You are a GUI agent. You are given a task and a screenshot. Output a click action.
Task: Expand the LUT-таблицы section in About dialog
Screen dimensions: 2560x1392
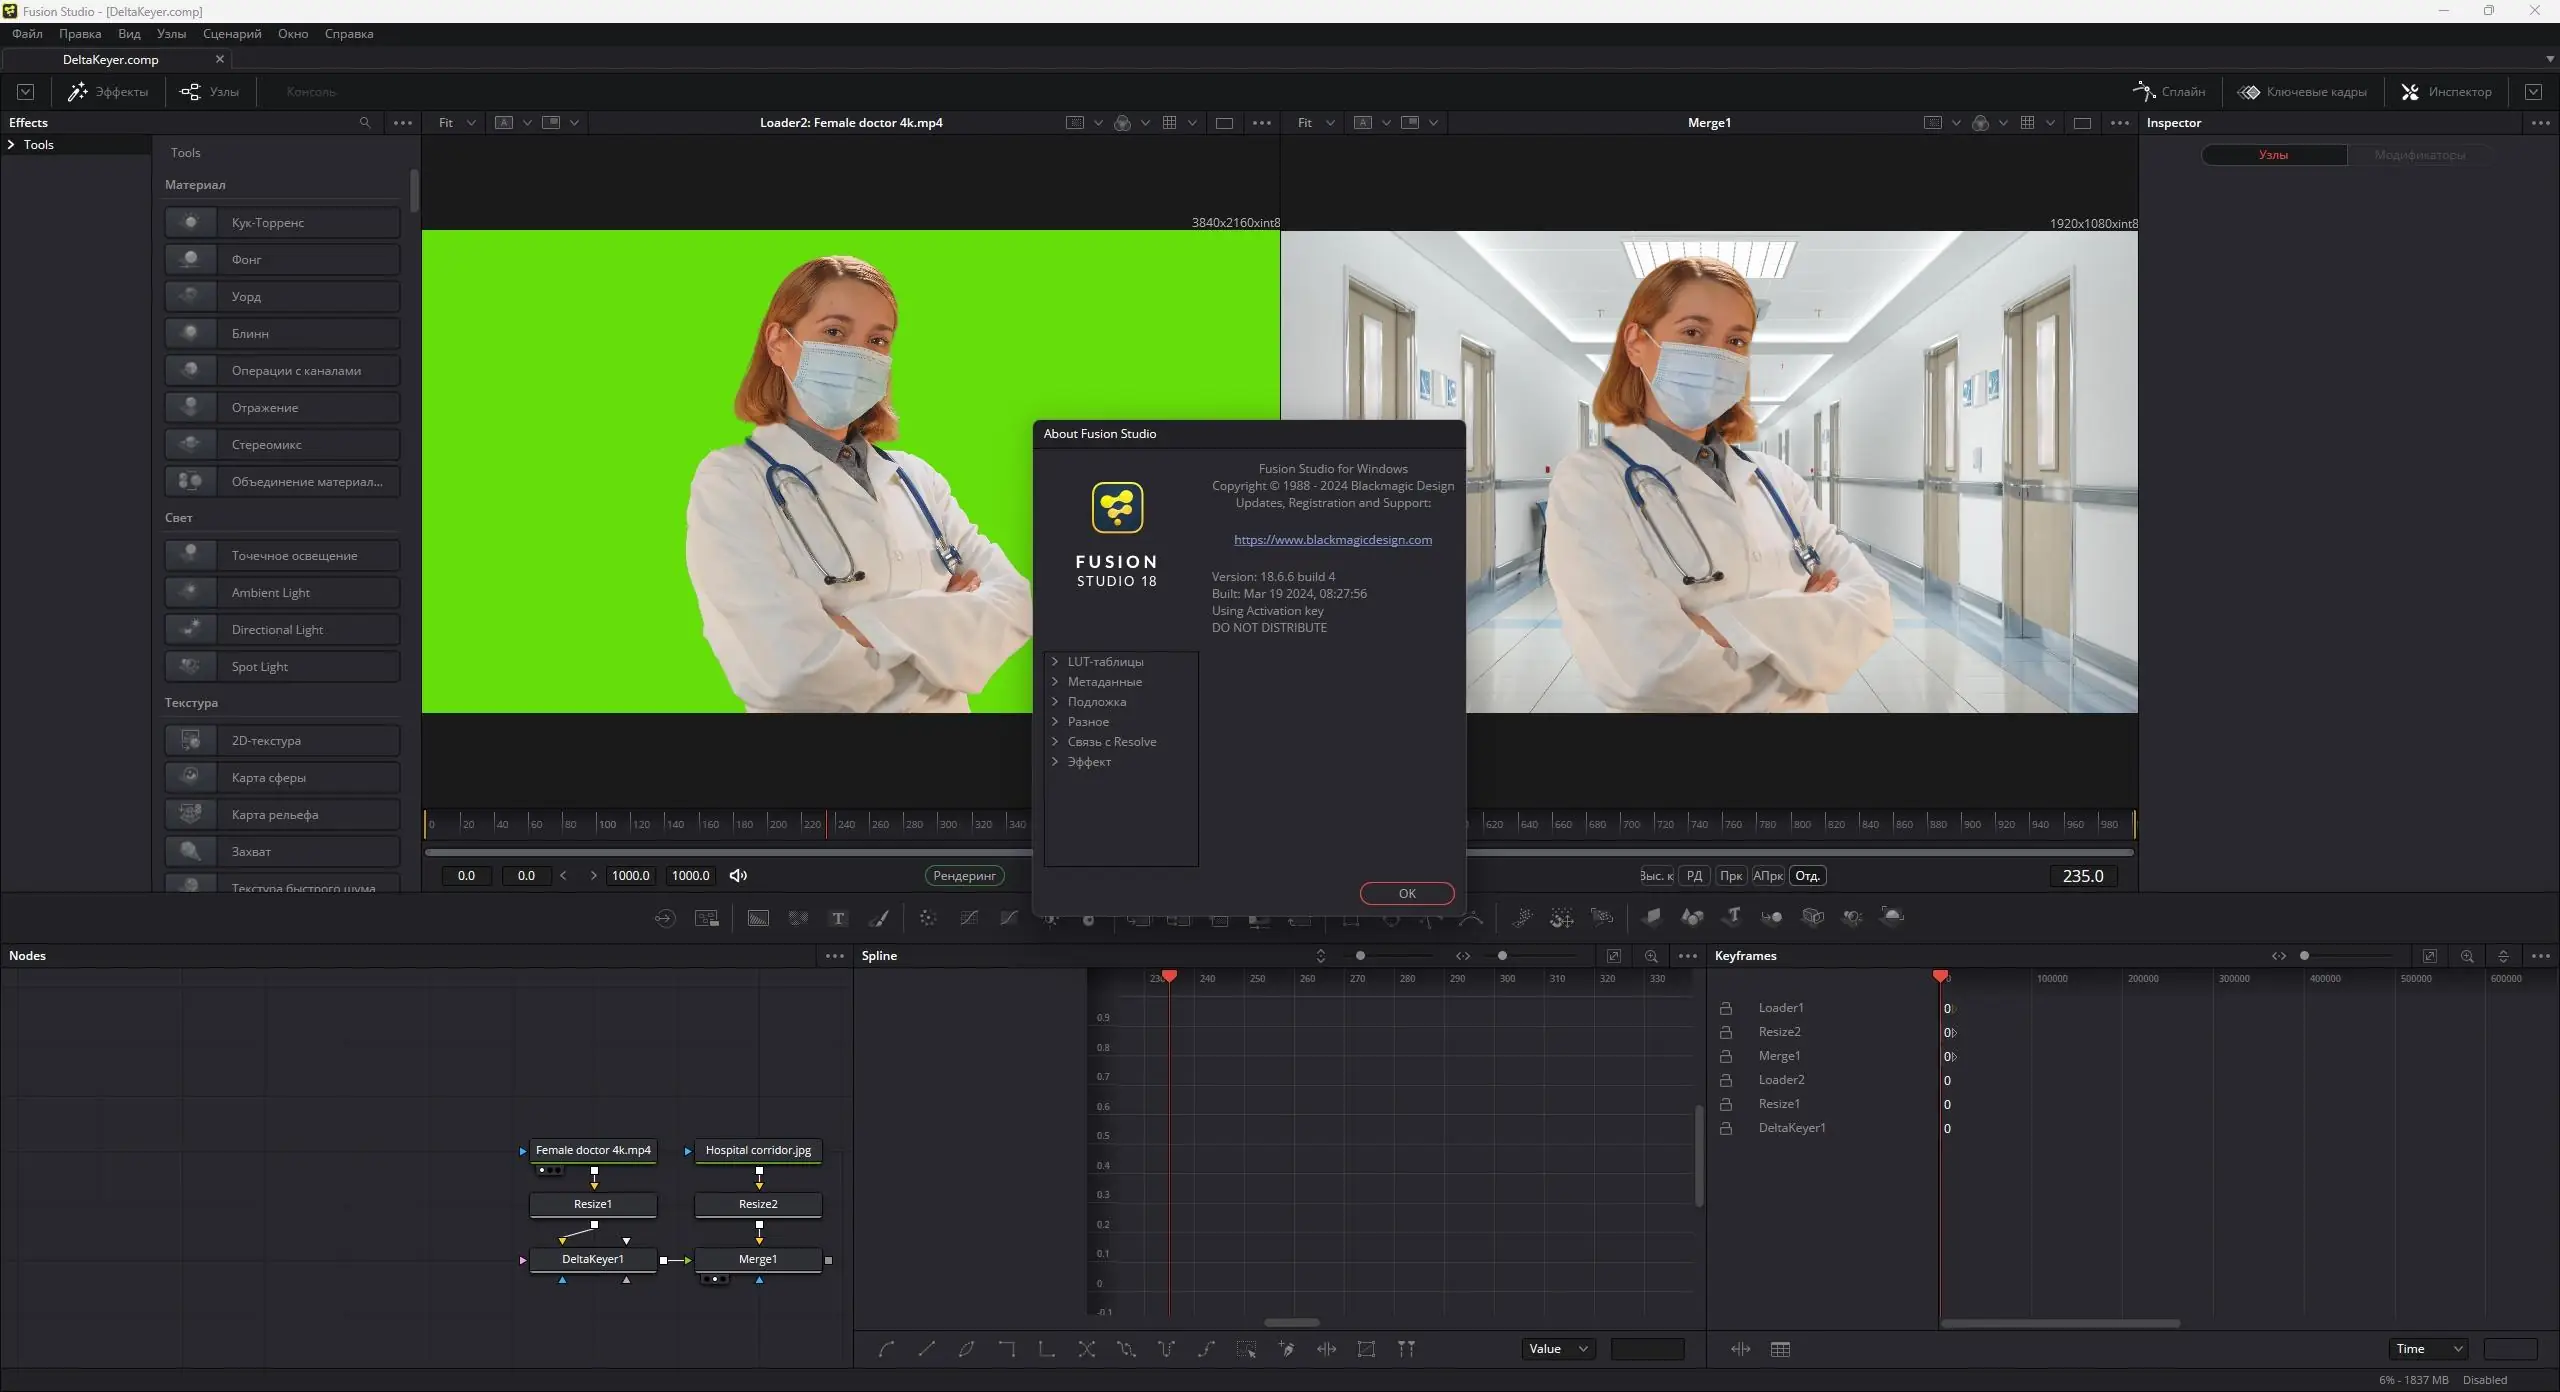point(1055,661)
